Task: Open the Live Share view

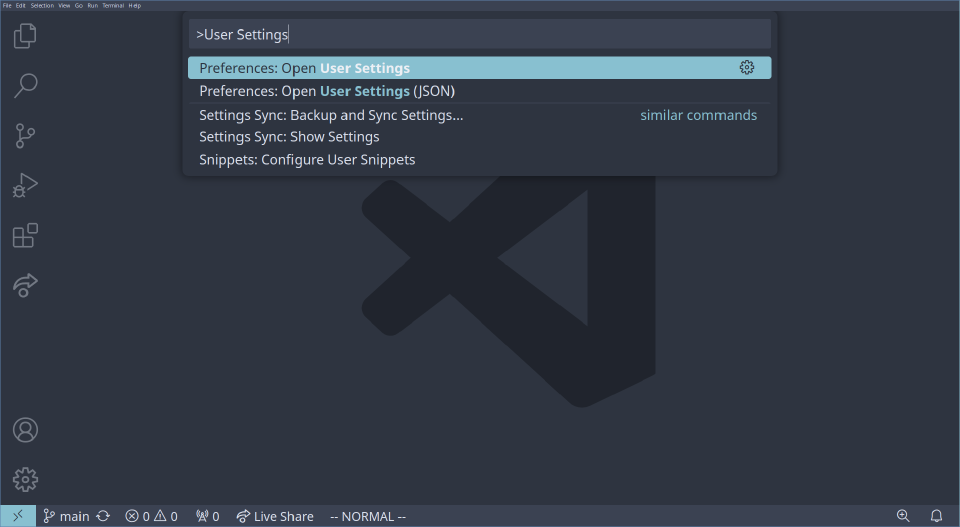Action: [x=25, y=285]
